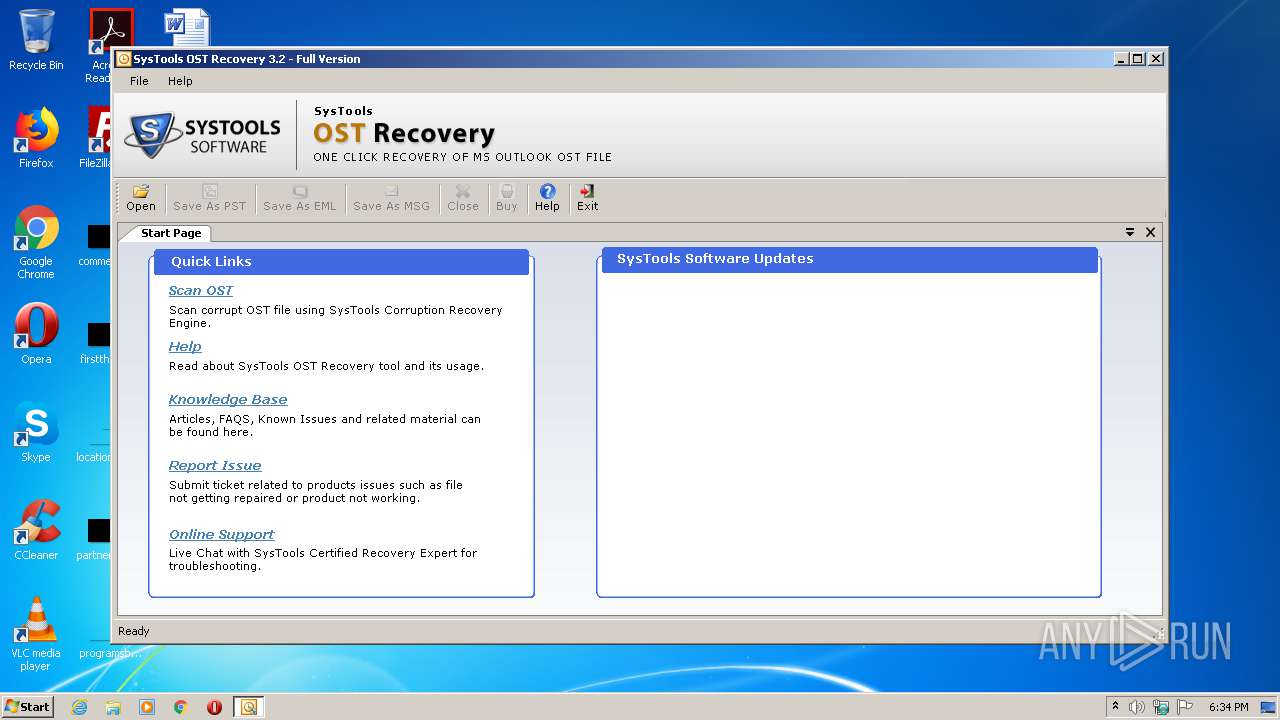Minimize the OST Recovery window
1280x720 pixels.
point(1121,59)
